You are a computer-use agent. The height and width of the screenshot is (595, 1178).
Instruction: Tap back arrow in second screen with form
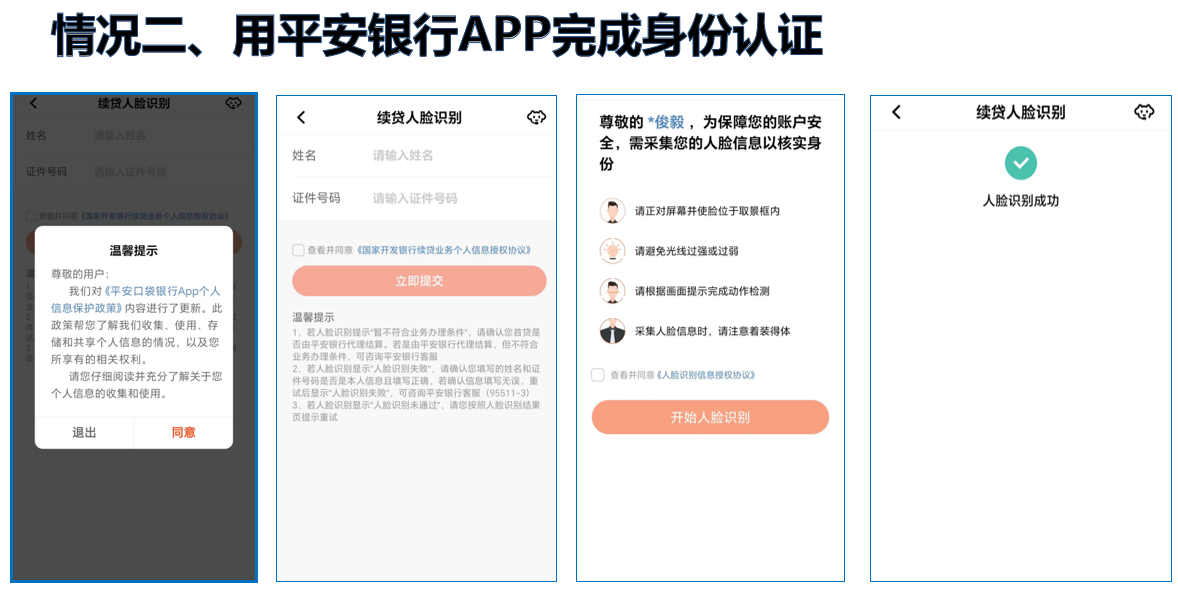pos(301,117)
